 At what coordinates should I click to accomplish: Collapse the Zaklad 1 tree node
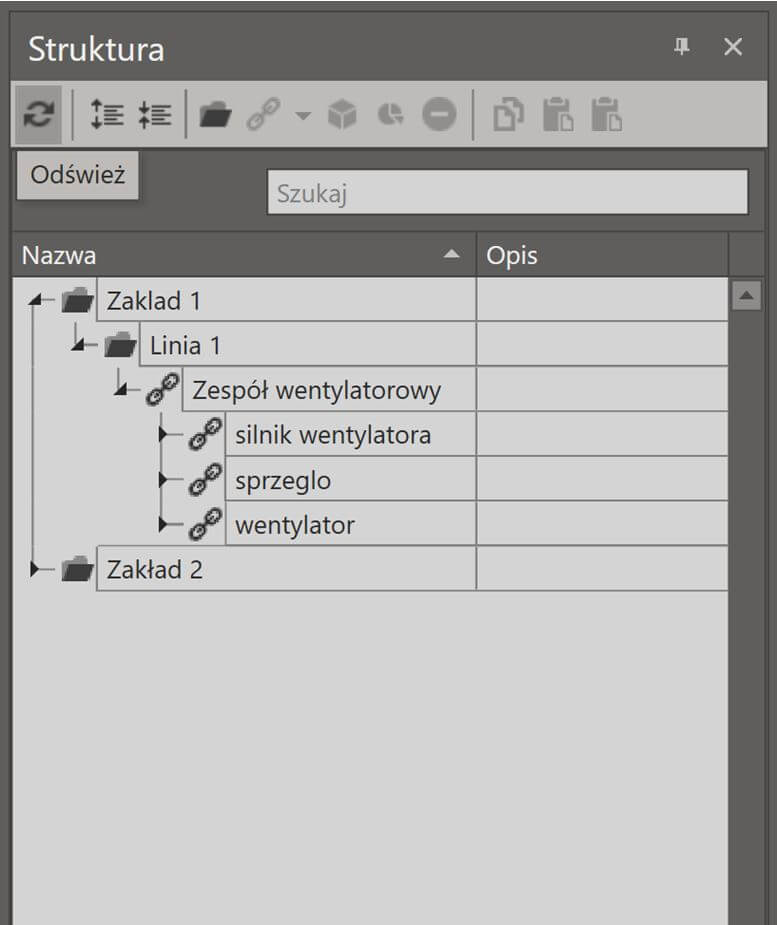coord(36,300)
